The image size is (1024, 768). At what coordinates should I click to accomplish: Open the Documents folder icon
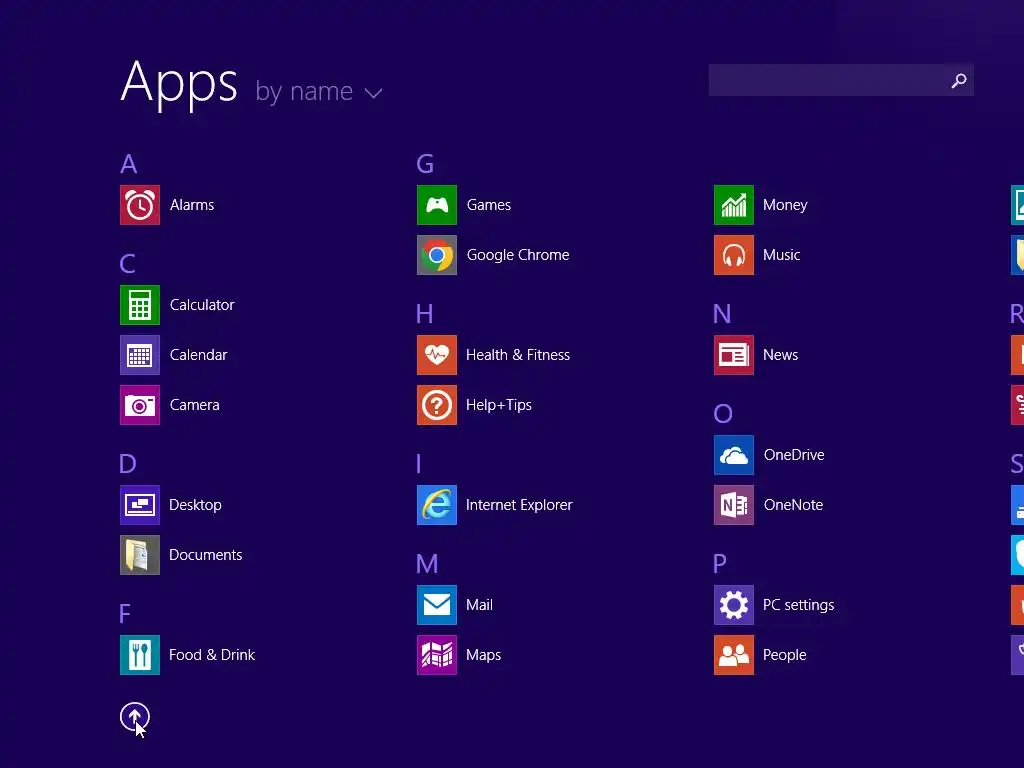pos(140,555)
